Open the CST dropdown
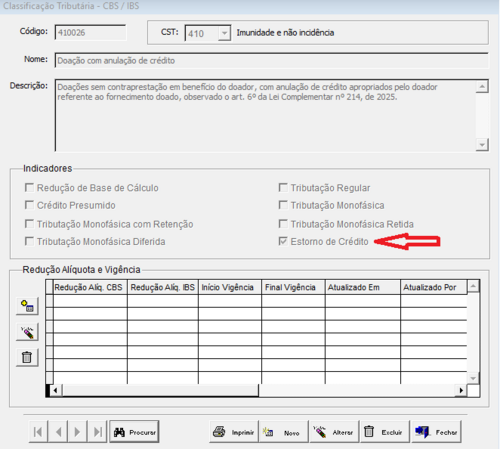Viewport: 500px width, 449px height. [224, 33]
